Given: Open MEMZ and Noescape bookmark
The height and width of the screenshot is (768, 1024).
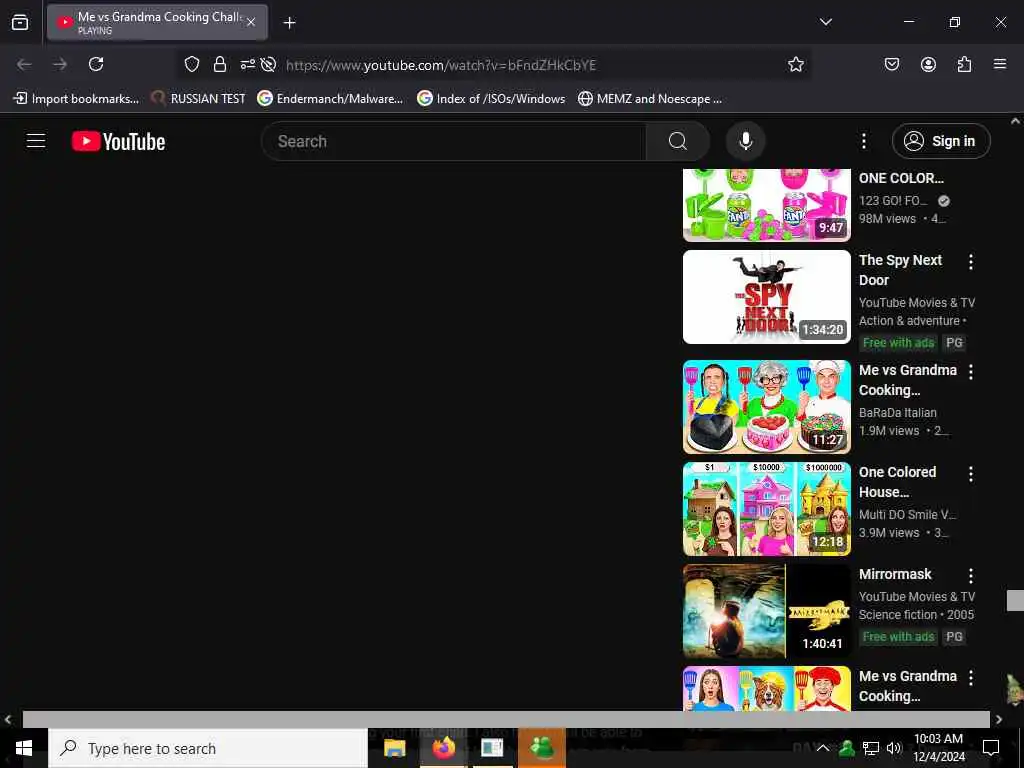Looking at the screenshot, I should 650,99.
